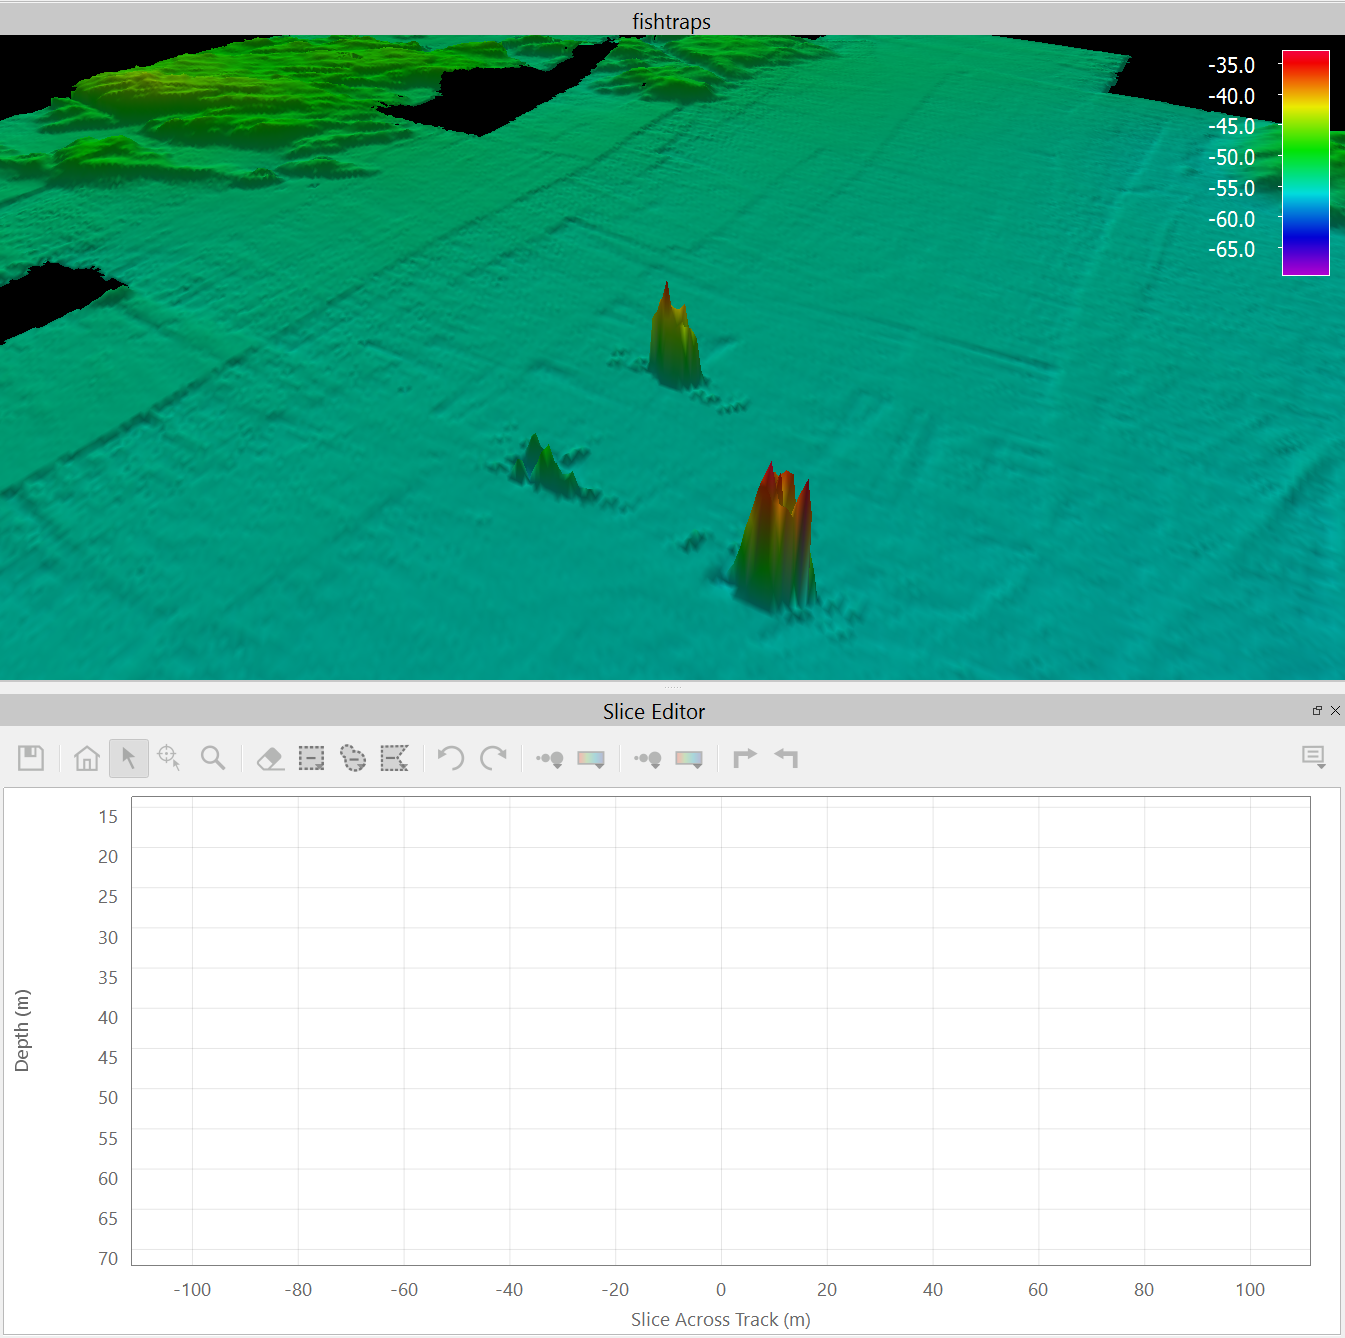Step the slice forward with right arrow
The width and height of the screenshot is (1345, 1338).
[x=745, y=758]
